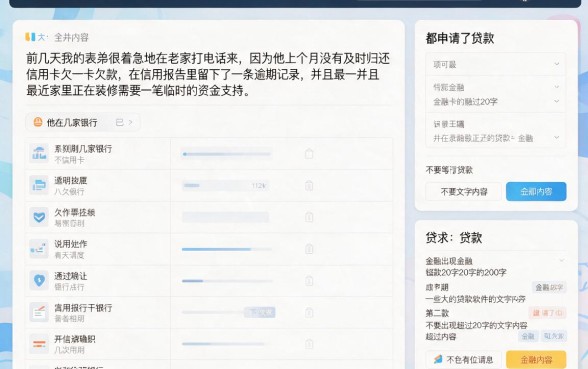Click the 都申请了贷款 heading
The width and height of the screenshot is (588, 369).
coord(460,38)
